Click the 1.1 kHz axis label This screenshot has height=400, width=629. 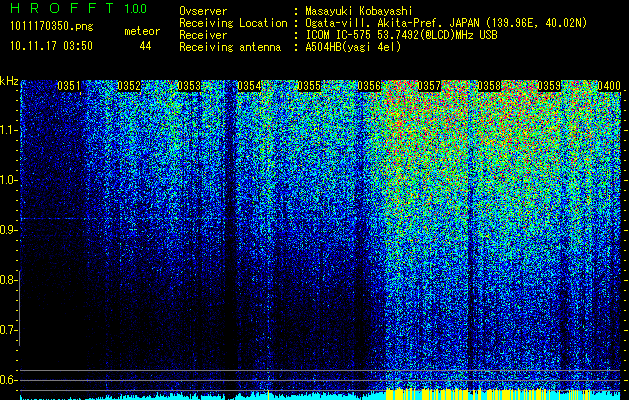[x=7, y=130]
